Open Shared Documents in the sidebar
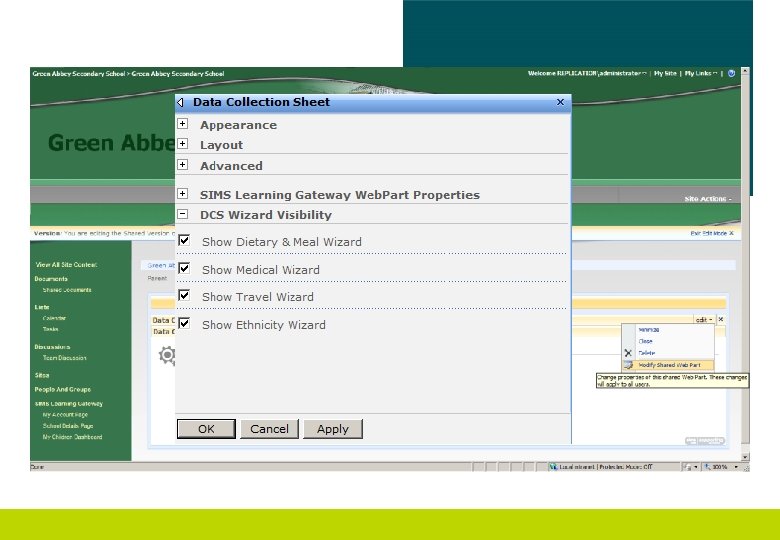 click(x=67, y=290)
